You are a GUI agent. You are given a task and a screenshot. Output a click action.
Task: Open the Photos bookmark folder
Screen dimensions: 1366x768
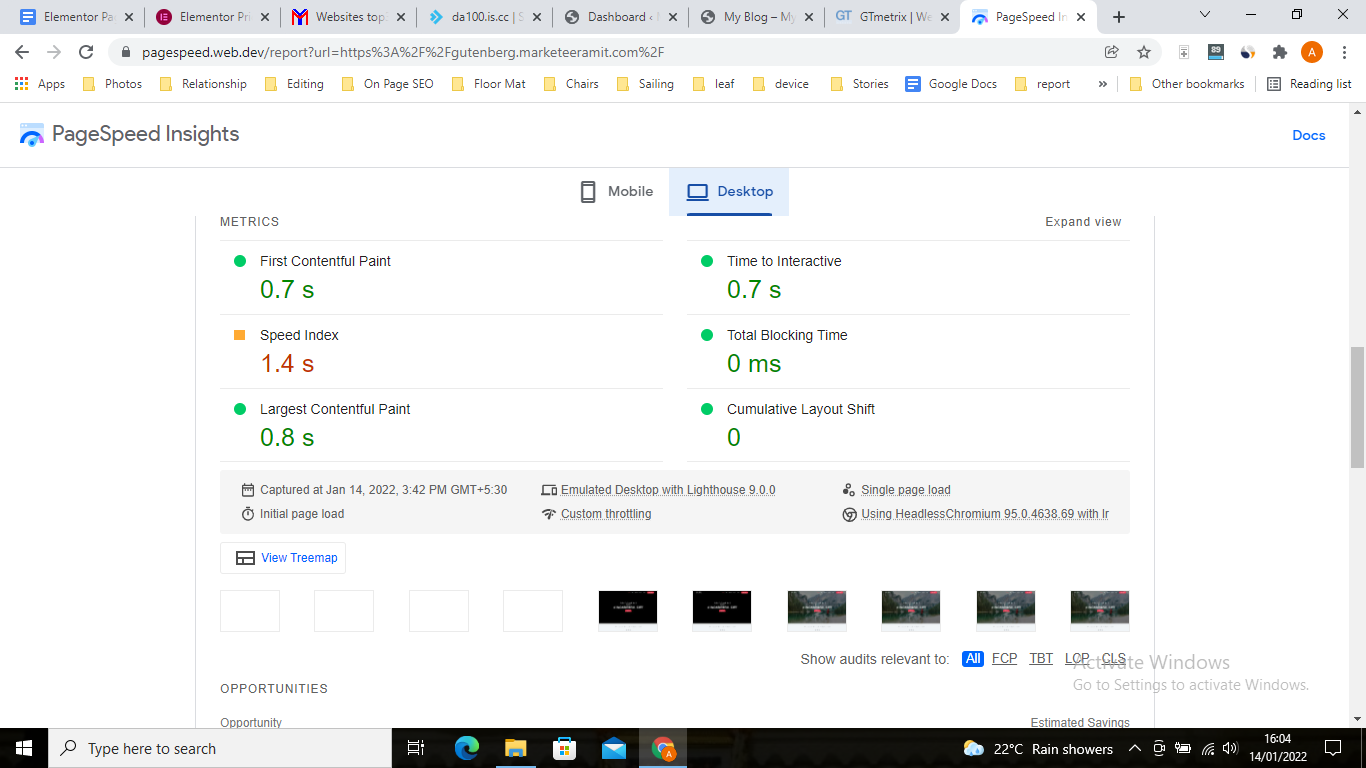(112, 84)
